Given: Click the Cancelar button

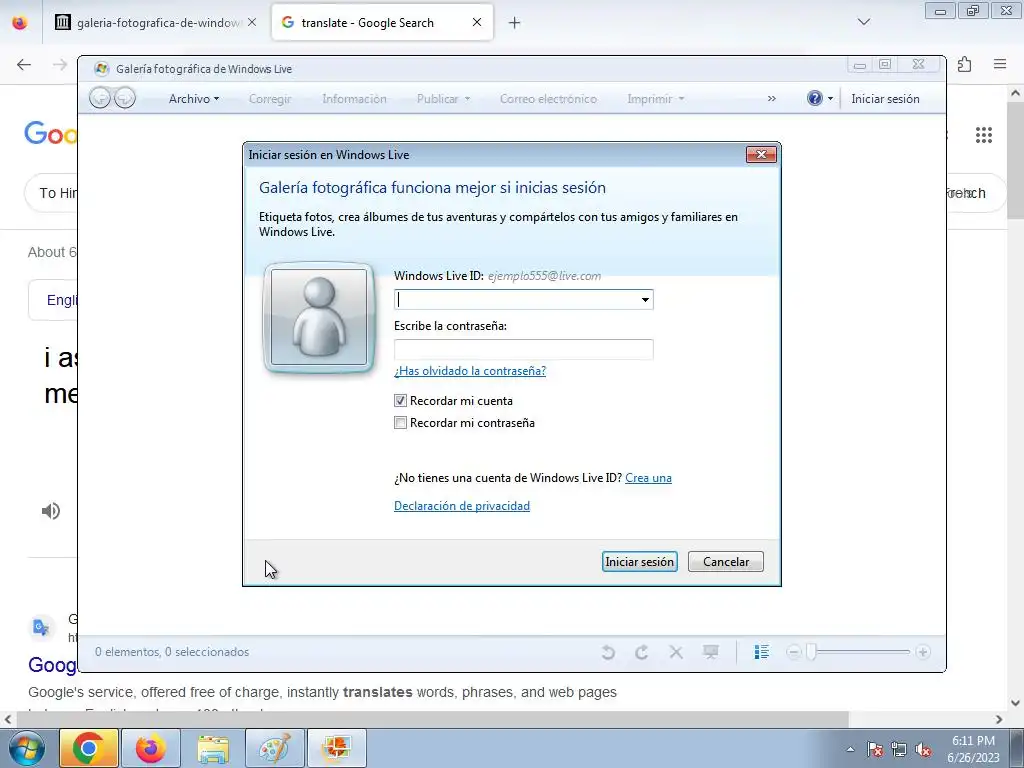Looking at the screenshot, I should tap(726, 562).
